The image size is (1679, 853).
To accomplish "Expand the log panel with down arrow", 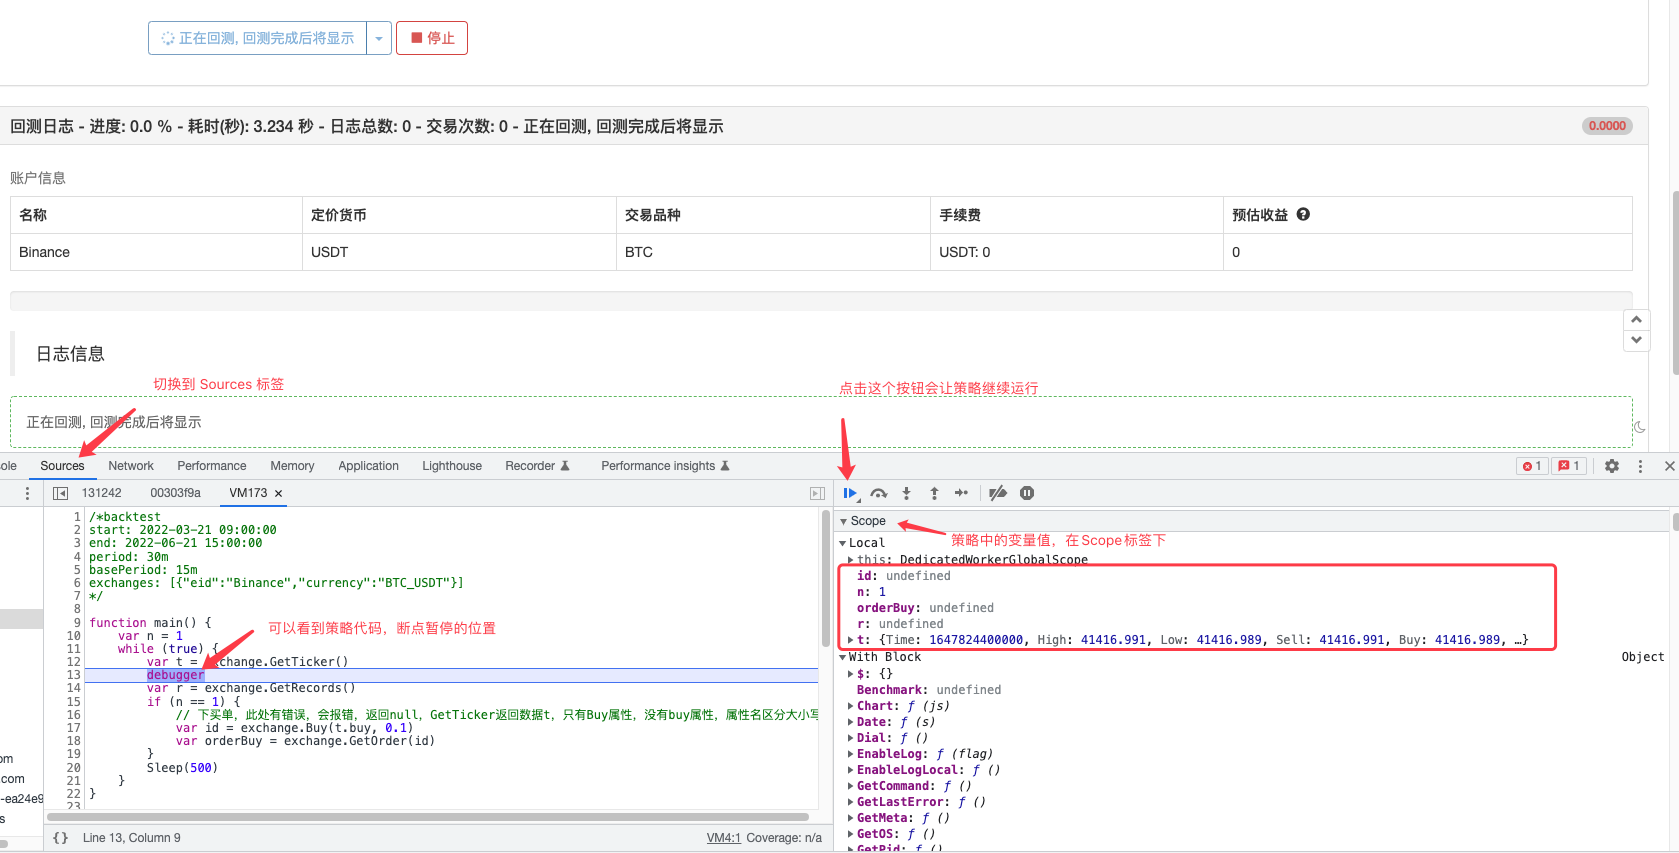I will (1636, 340).
